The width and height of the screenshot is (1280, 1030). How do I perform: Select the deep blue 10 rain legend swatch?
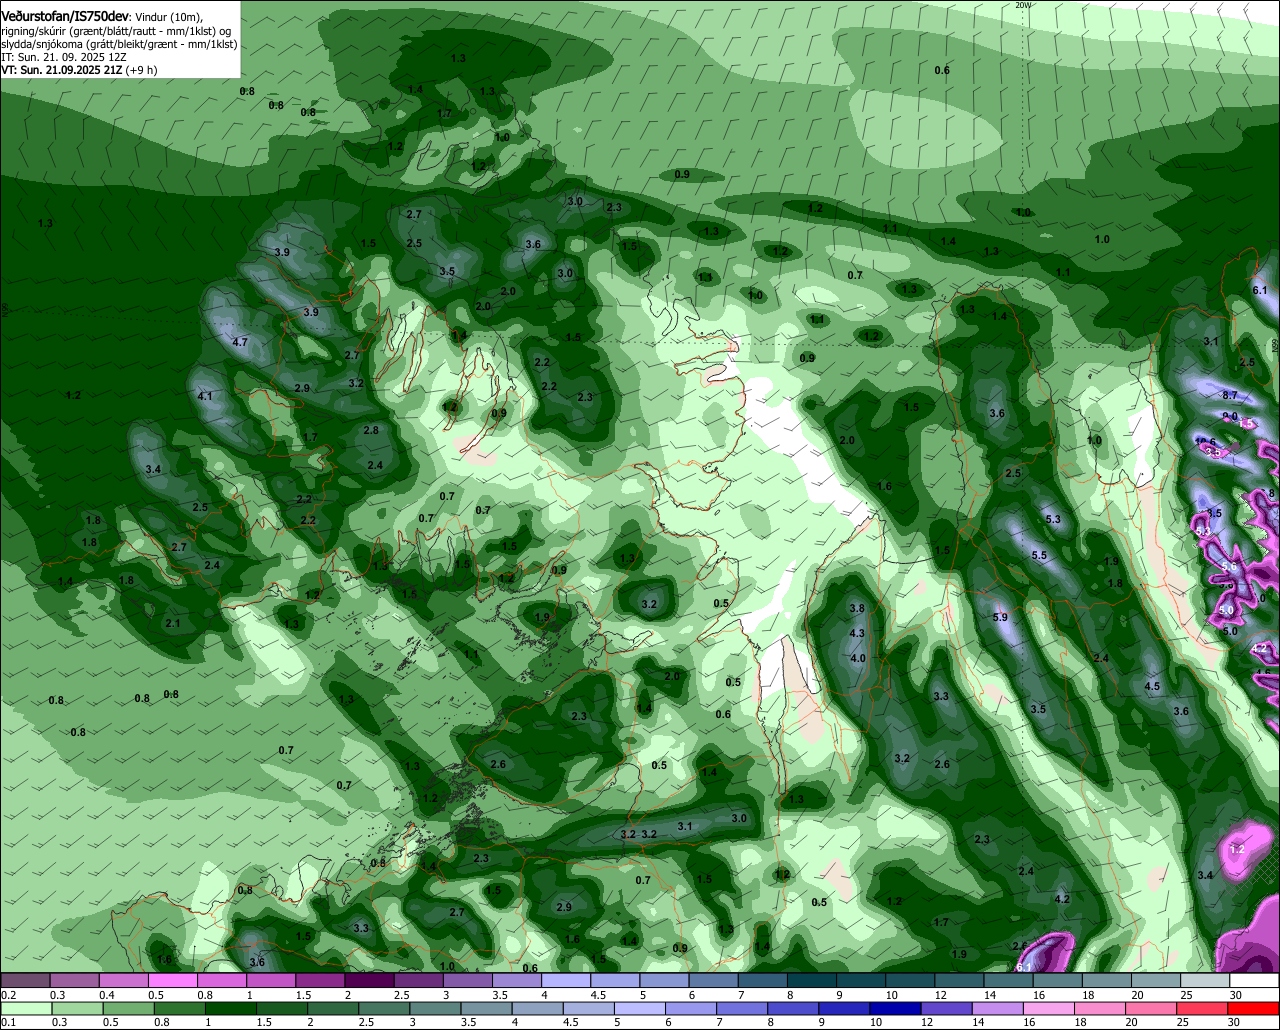pyautogui.click(x=895, y=1008)
